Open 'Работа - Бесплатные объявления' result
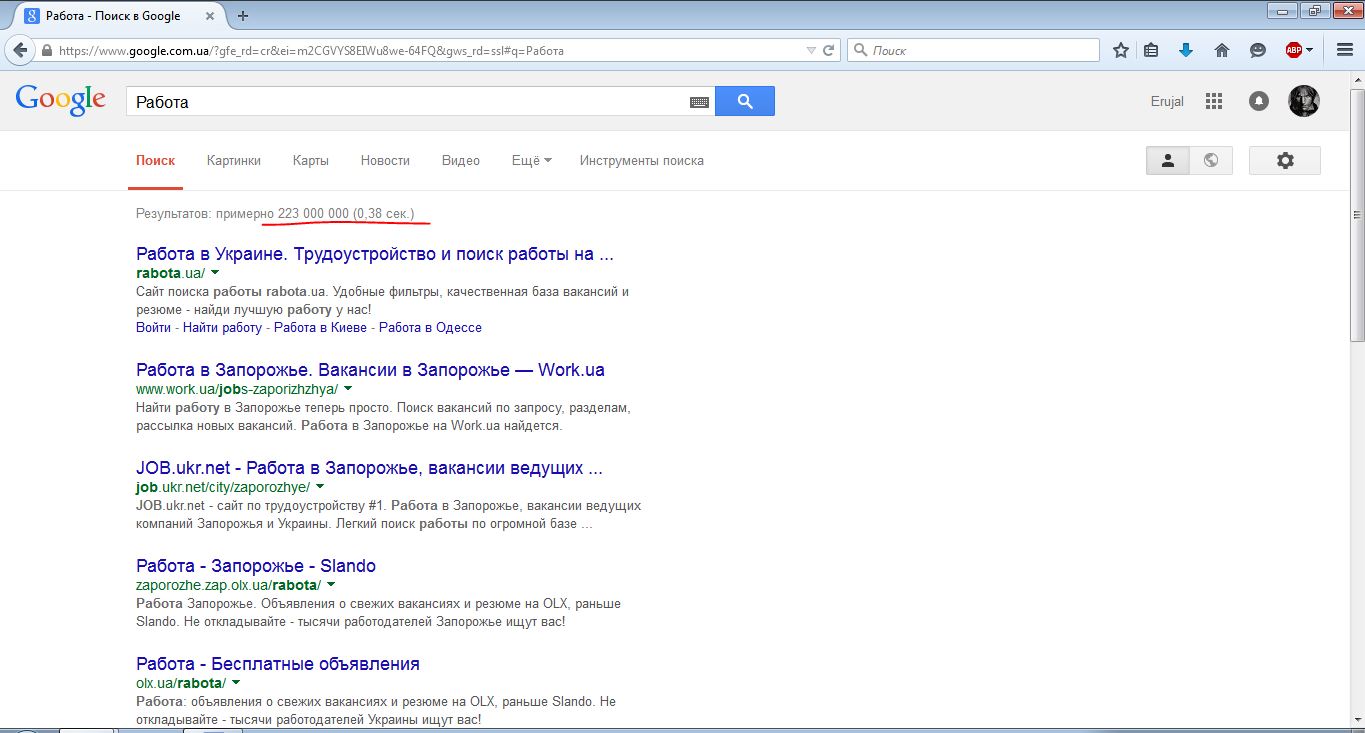This screenshot has height=733, width=1365. coord(278,664)
